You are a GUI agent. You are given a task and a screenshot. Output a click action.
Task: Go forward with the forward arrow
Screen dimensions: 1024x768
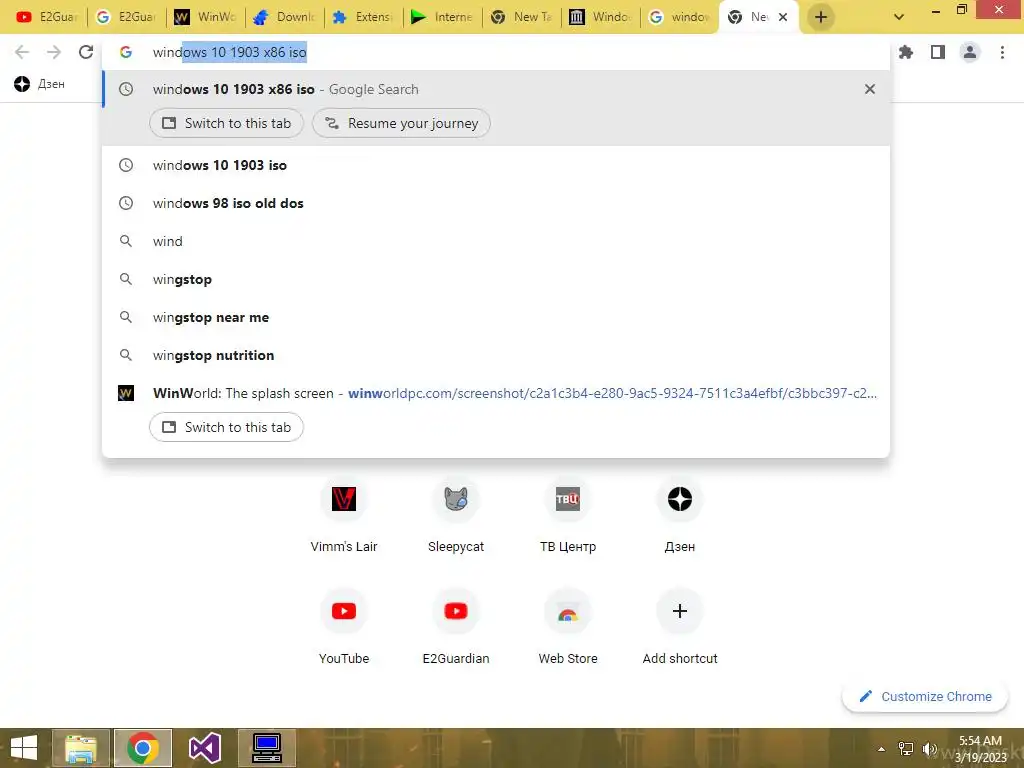click(x=54, y=52)
